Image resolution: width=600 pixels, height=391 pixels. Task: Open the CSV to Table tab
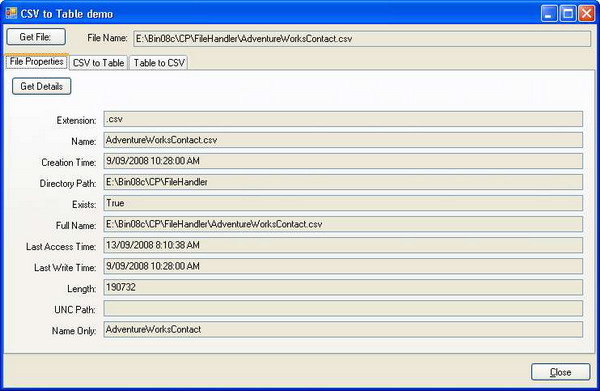(98, 63)
